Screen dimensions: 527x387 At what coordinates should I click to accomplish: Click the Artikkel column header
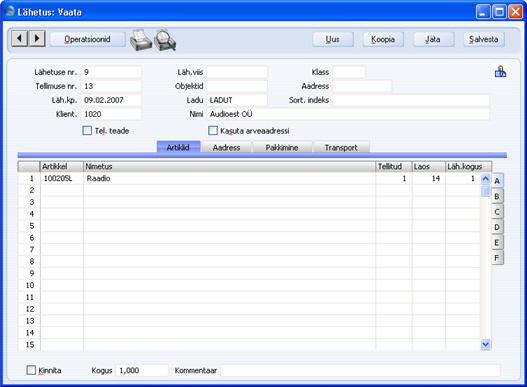pos(62,166)
